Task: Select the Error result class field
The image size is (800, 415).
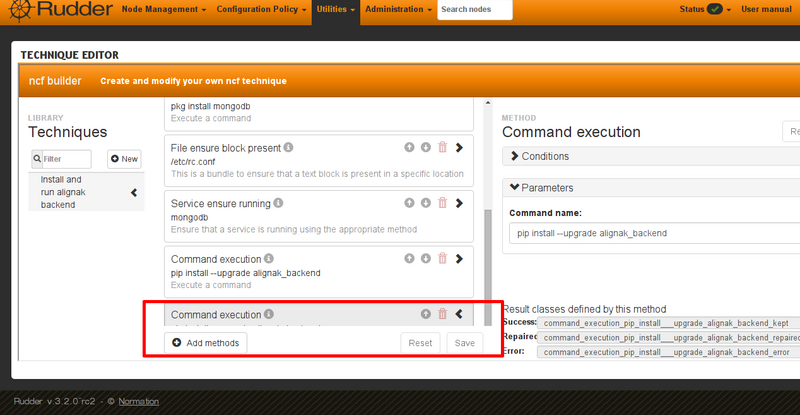Action: coord(669,352)
